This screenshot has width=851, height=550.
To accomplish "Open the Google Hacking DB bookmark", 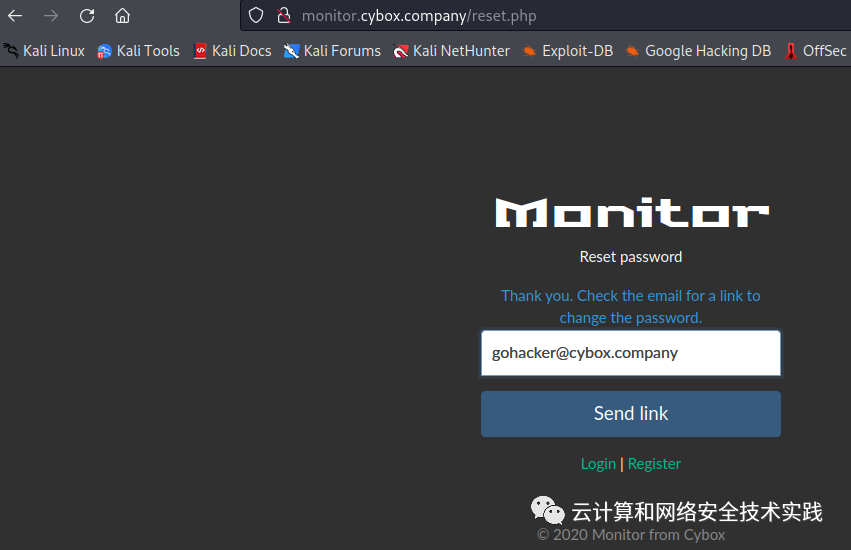I will click(698, 51).
